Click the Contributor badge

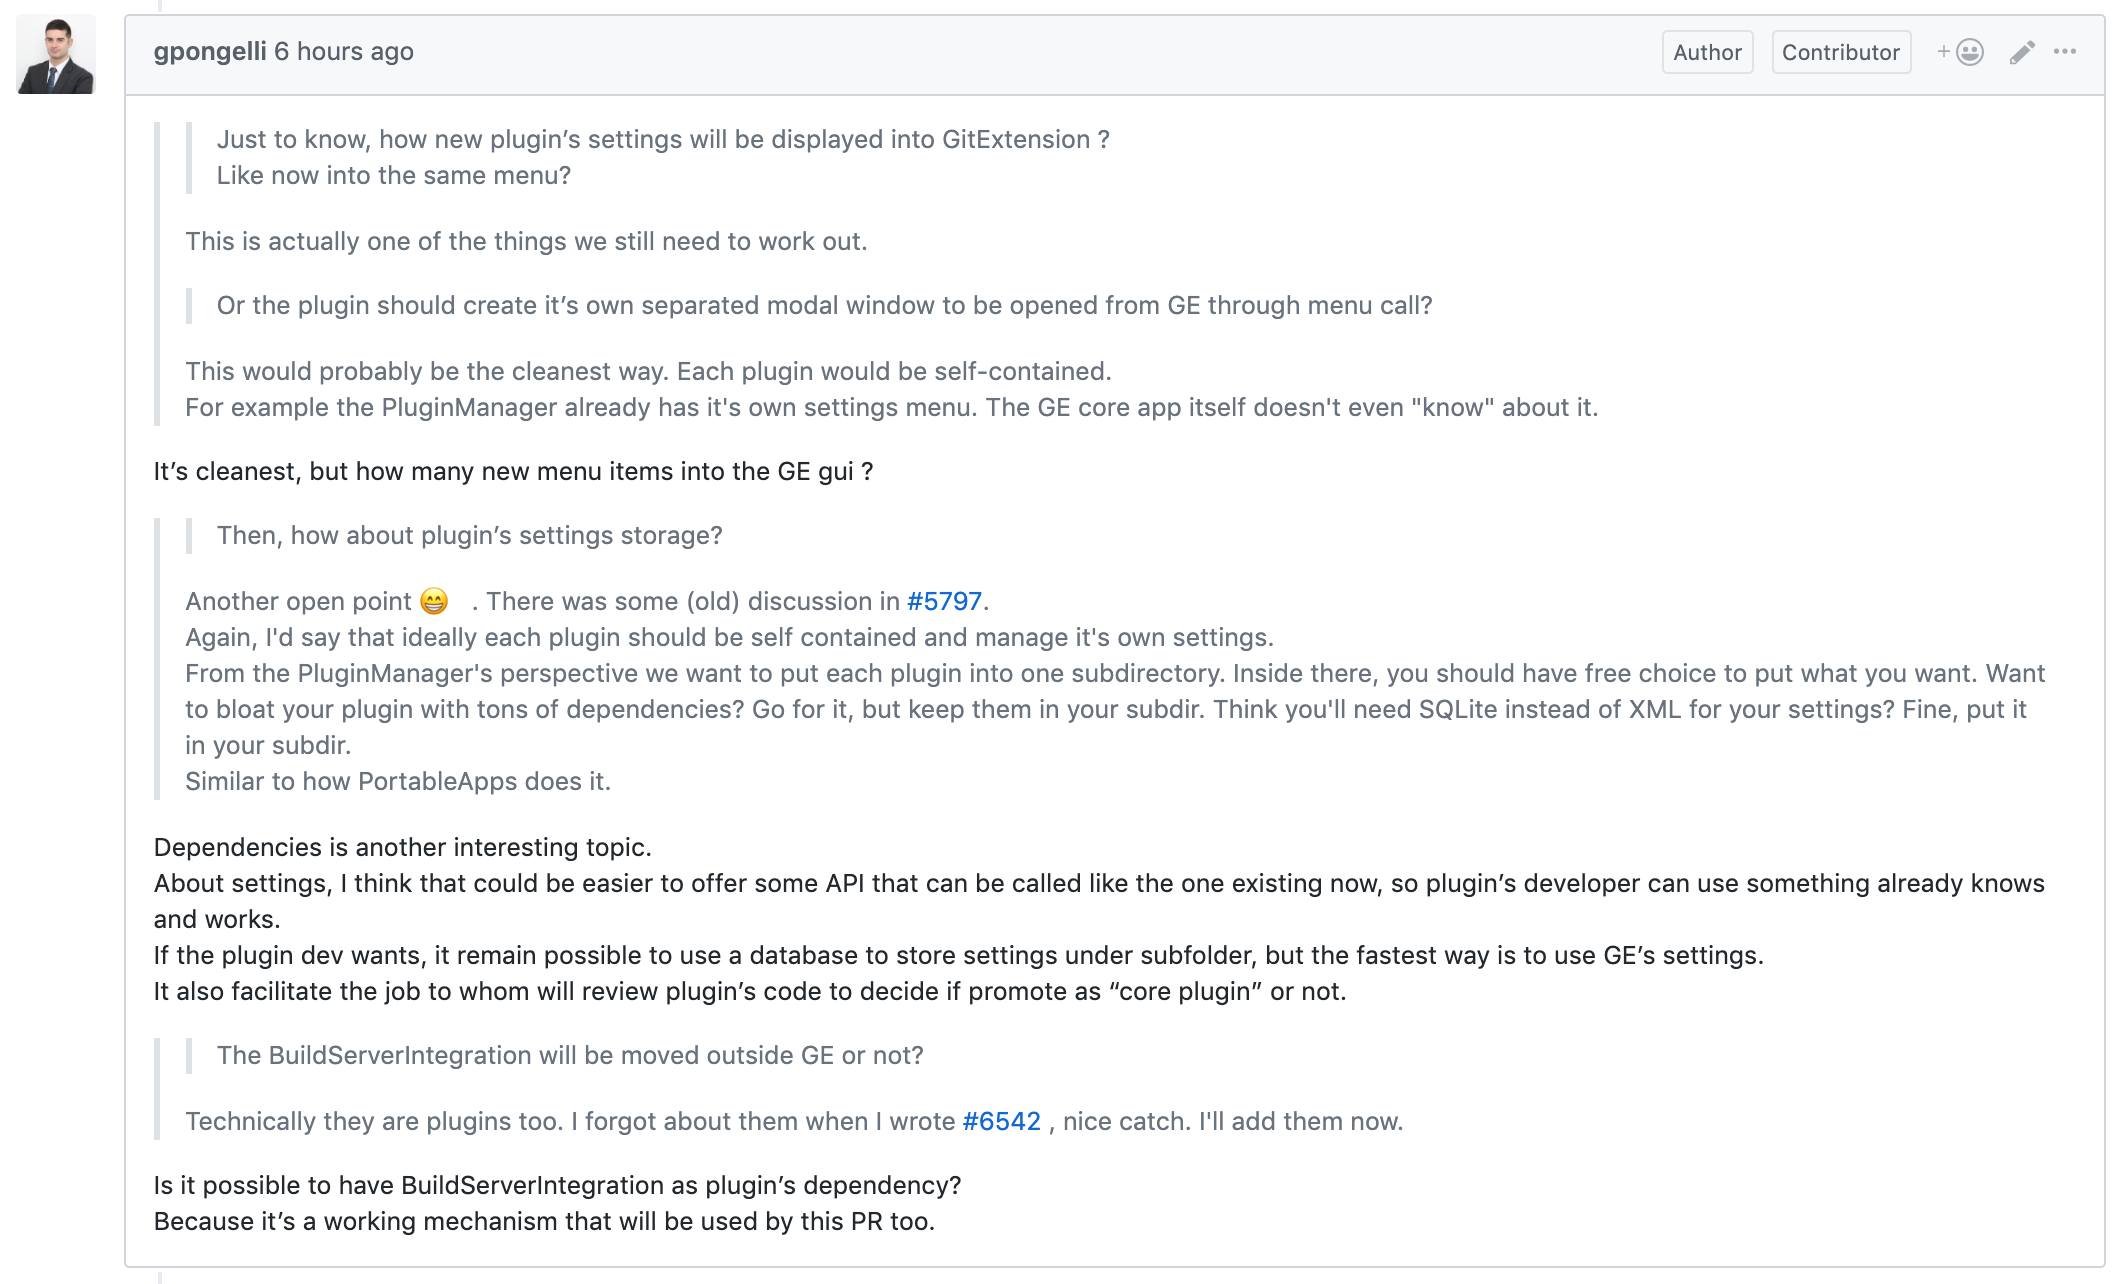point(1841,52)
